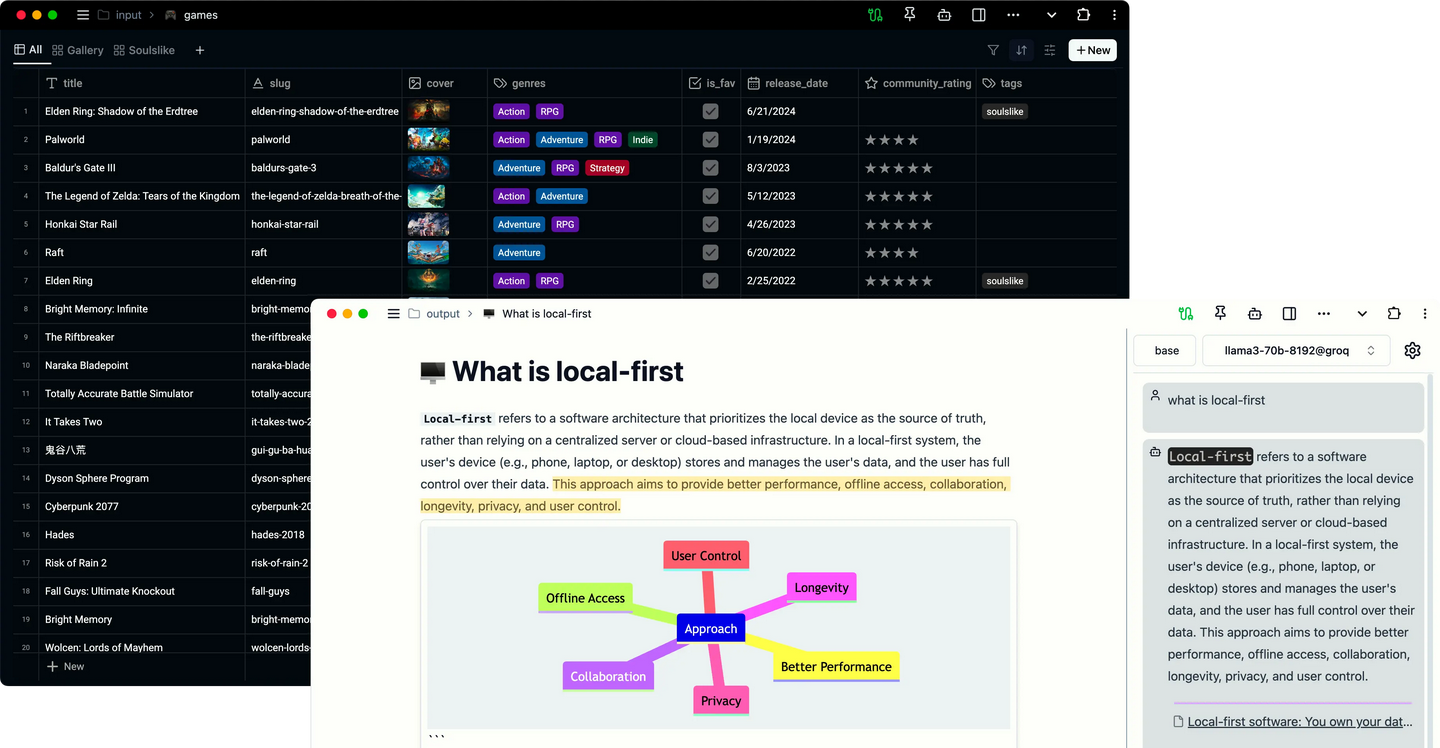Toggle is_fav for Baldur's Gate III
Image resolution: width=1440 pixels, height=748 pixels.
coord(710,167)
